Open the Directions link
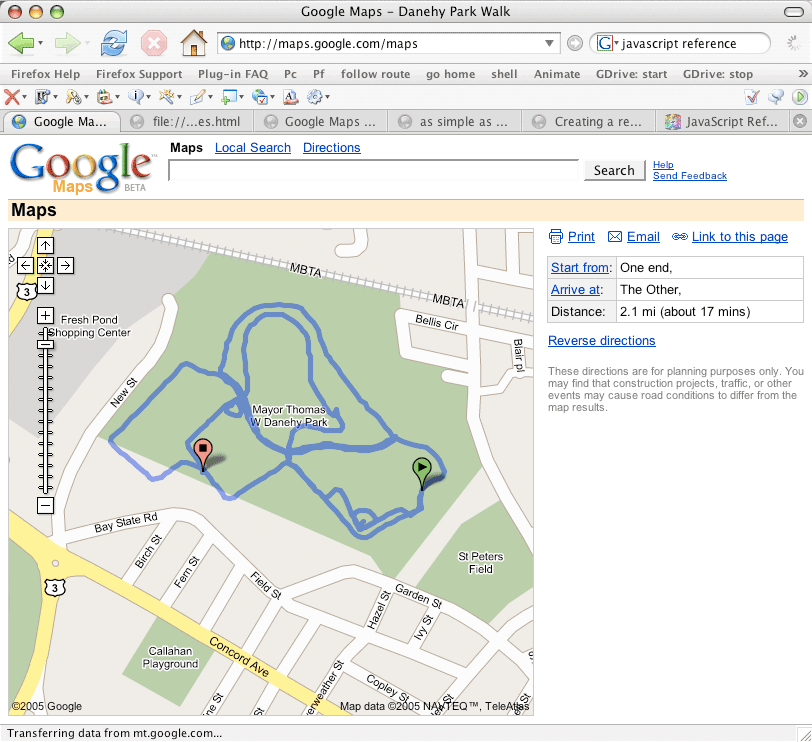This screenshot has width=812, height=742. pyautogui.click(x=331, y=148)
